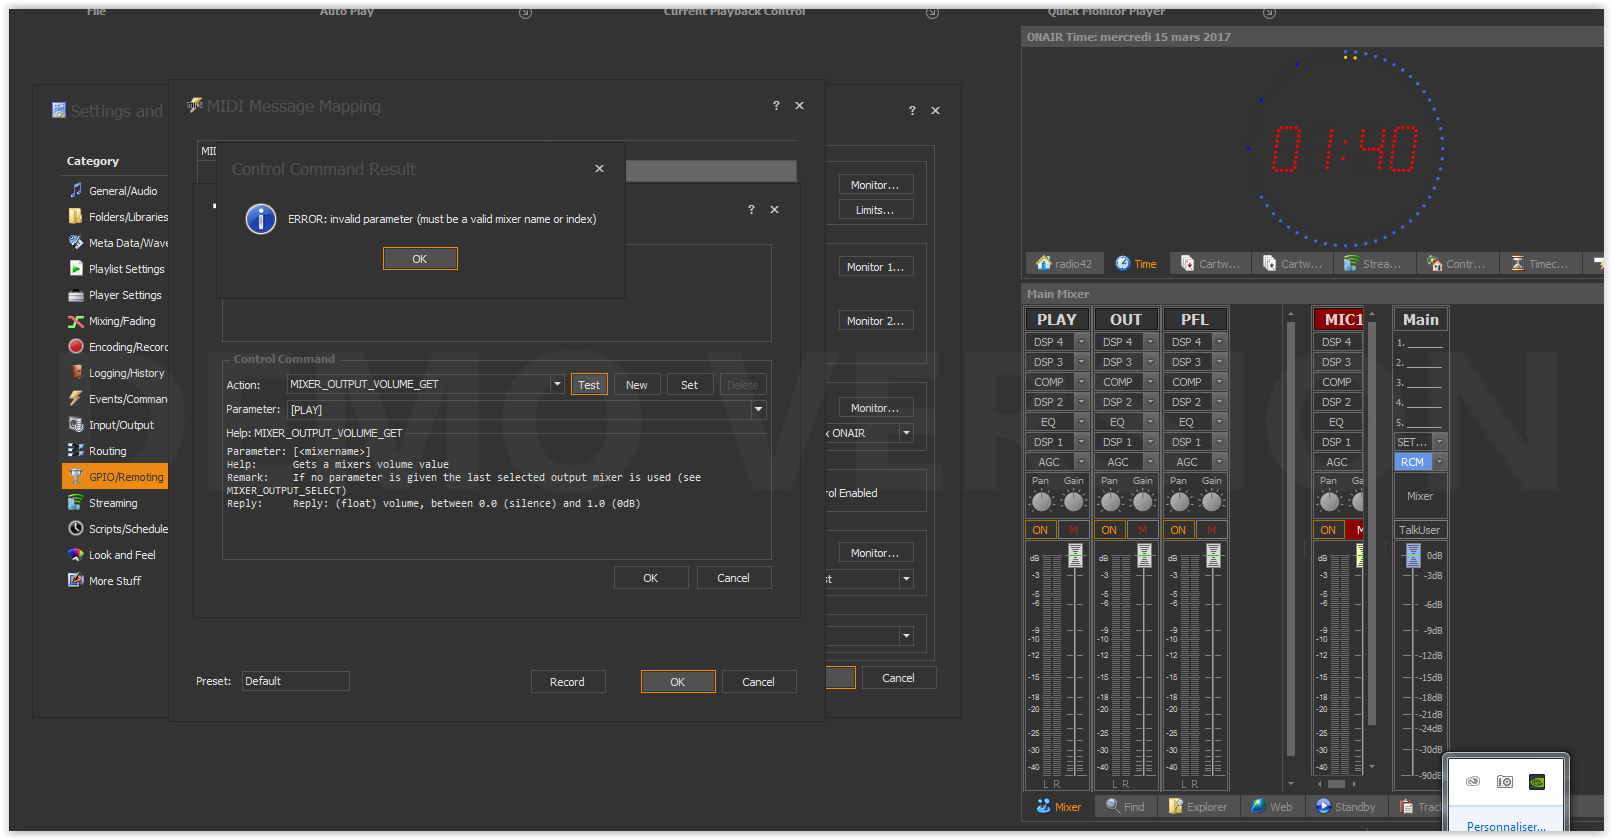The height and width of the screenshot is (839, 1612).
Task: Open the ONAIR dropdown in settings
Action: click(x=906, y=433)
